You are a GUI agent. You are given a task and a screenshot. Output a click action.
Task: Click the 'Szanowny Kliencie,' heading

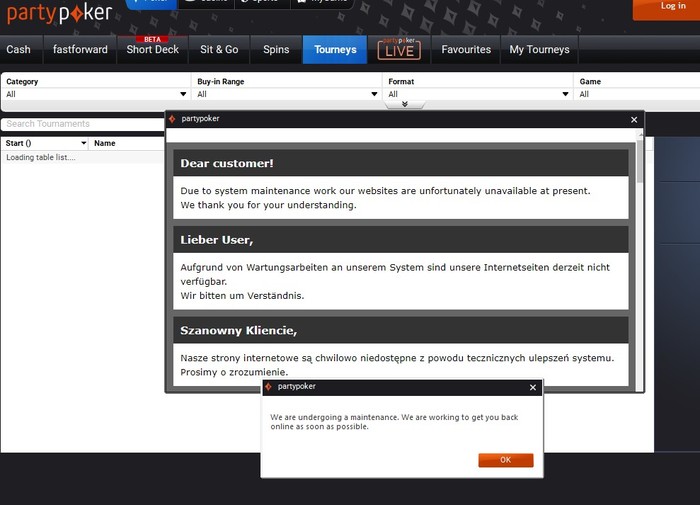click(x=238, y=331)
